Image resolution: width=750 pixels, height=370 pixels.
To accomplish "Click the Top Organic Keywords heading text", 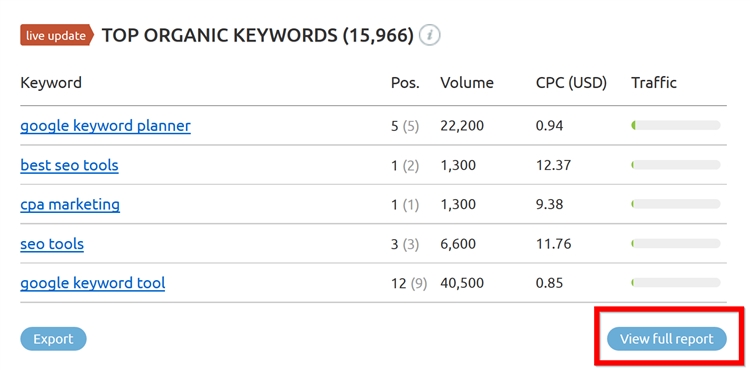I will [257, 36].
